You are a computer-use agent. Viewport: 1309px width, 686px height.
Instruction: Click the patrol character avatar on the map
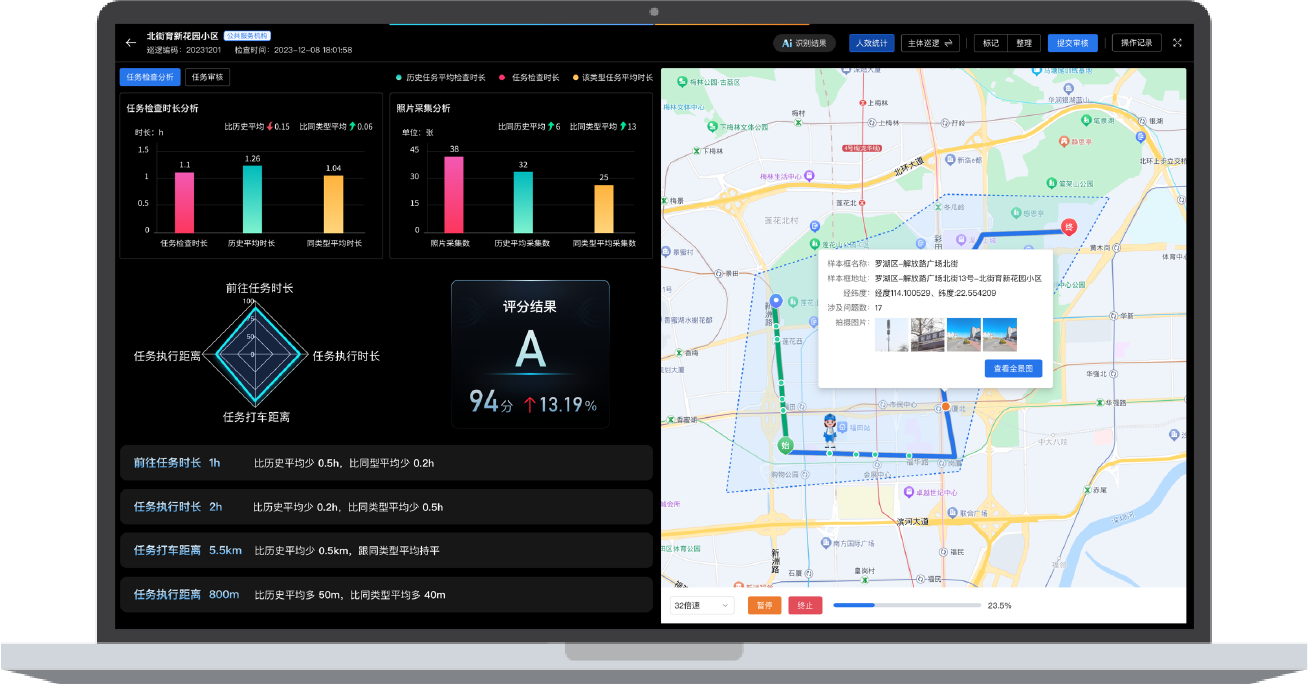(829, 430)
